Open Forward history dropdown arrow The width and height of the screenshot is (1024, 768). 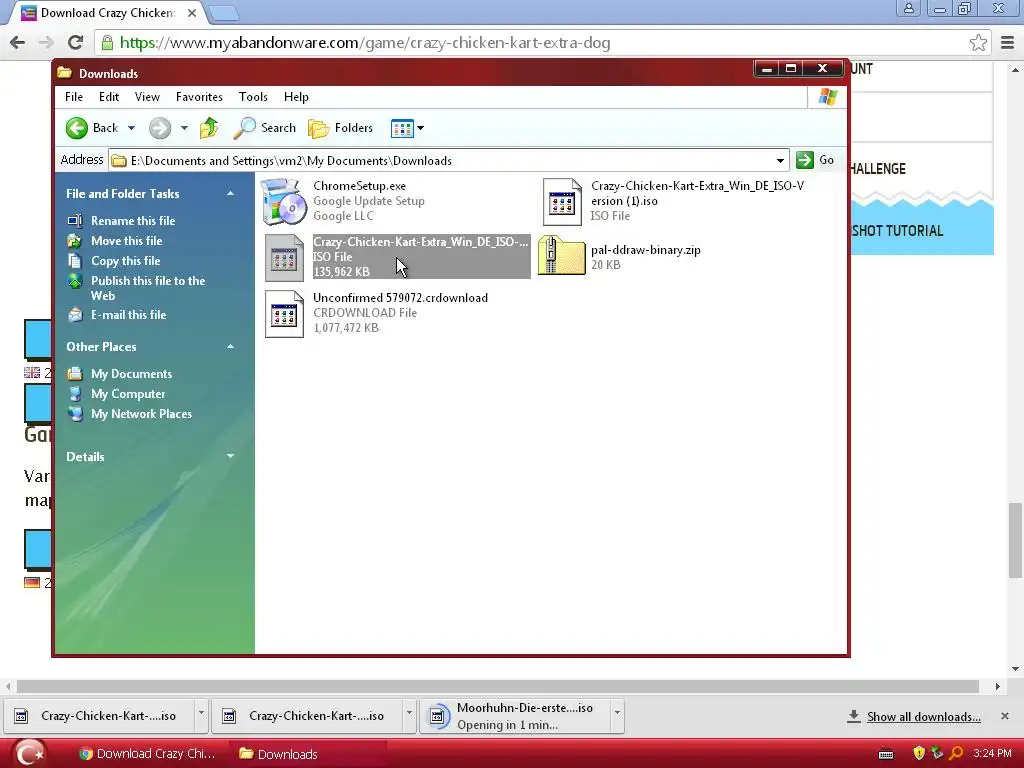(184, 128)
